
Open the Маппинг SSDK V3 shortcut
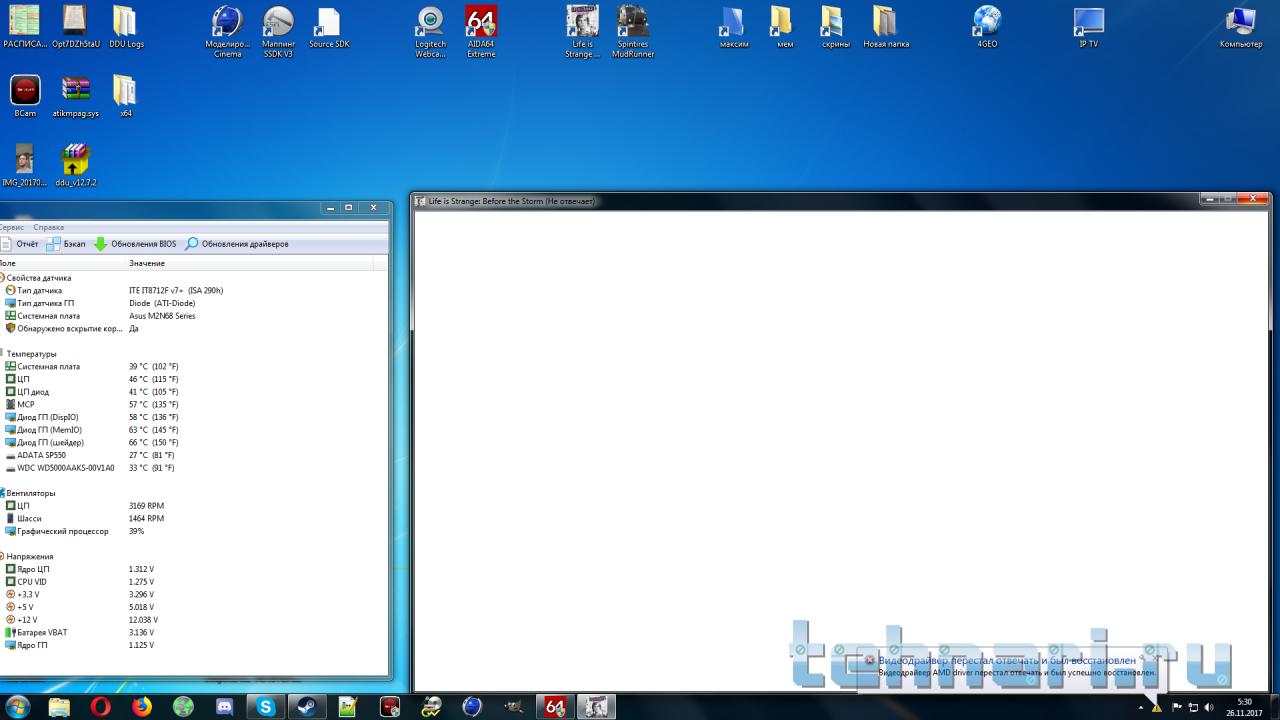[278, 32]
